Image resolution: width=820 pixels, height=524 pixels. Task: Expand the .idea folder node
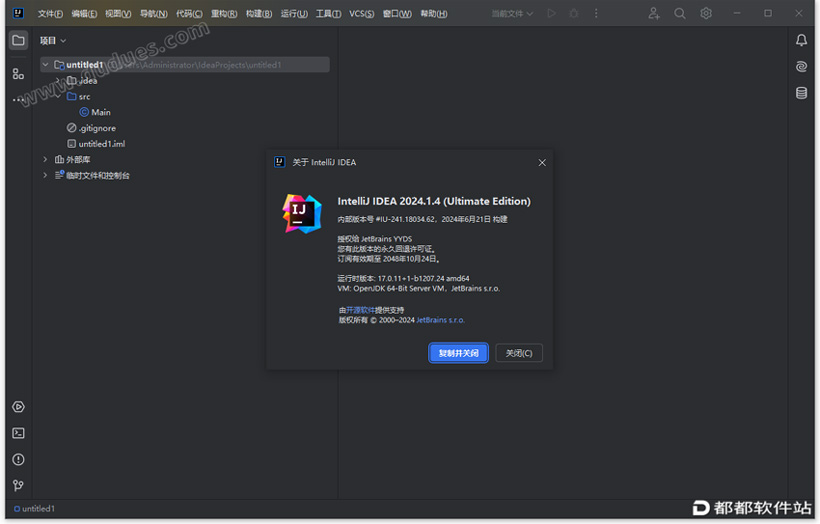point(58,81)
